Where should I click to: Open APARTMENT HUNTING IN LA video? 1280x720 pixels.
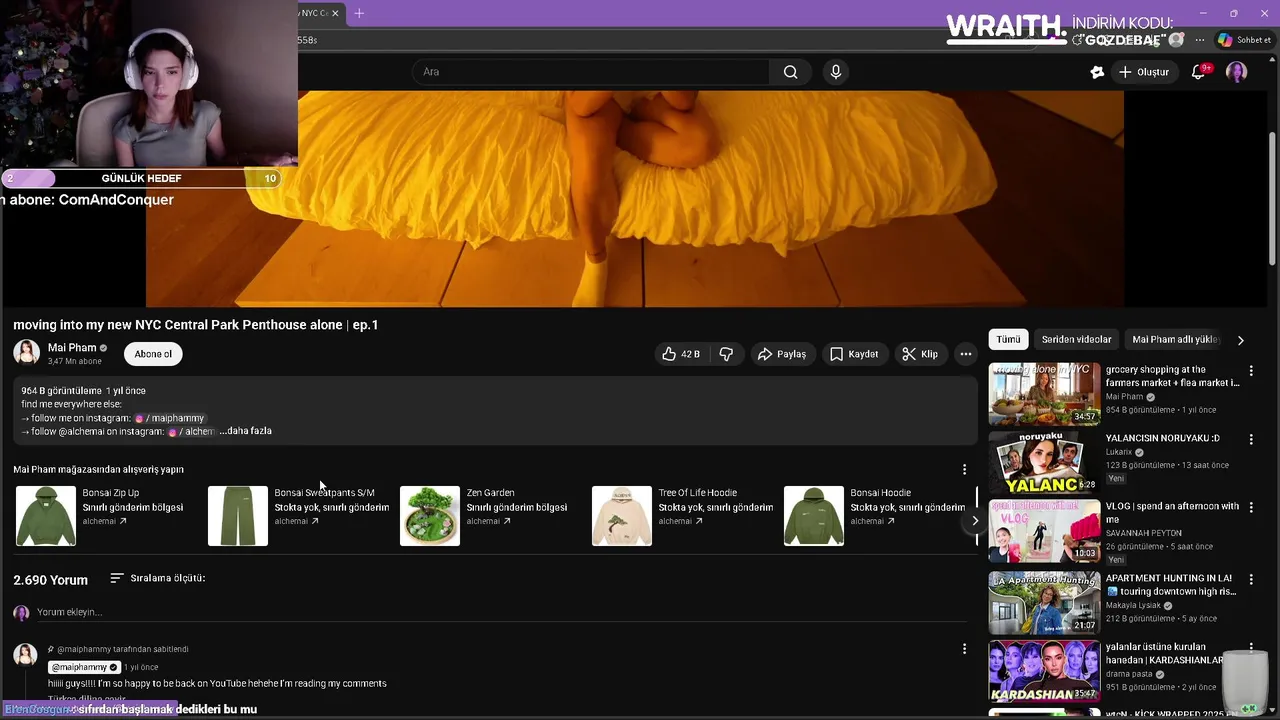[x=1044, y=602]
